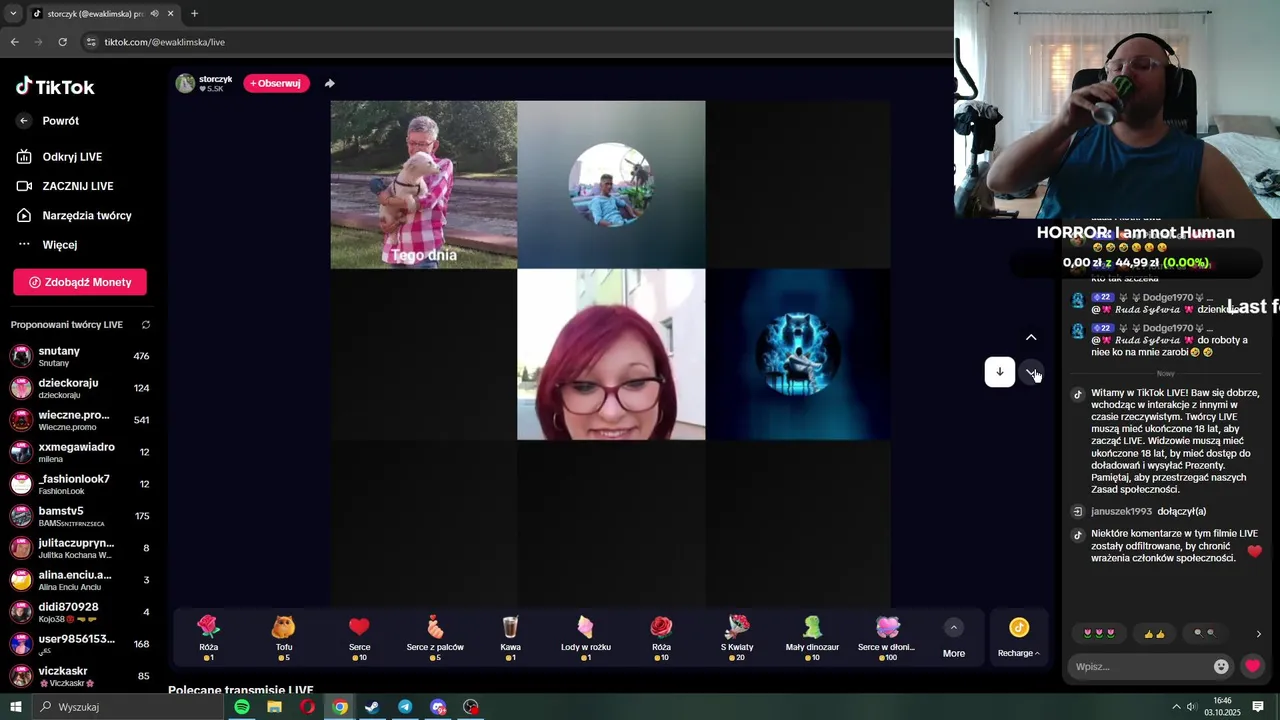
Task: Send the Serce gift
Action: tap(359, 637)
